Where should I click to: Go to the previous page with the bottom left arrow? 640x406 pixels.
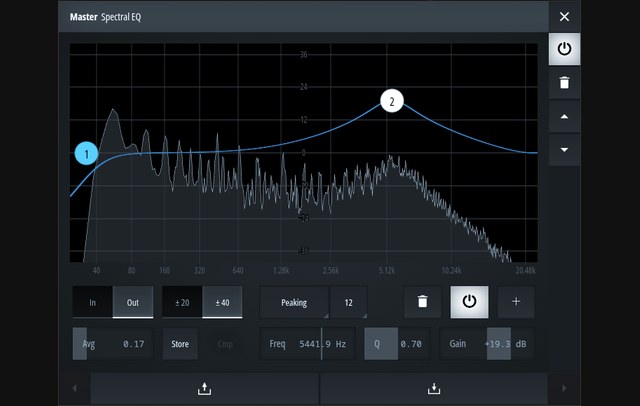75,388
